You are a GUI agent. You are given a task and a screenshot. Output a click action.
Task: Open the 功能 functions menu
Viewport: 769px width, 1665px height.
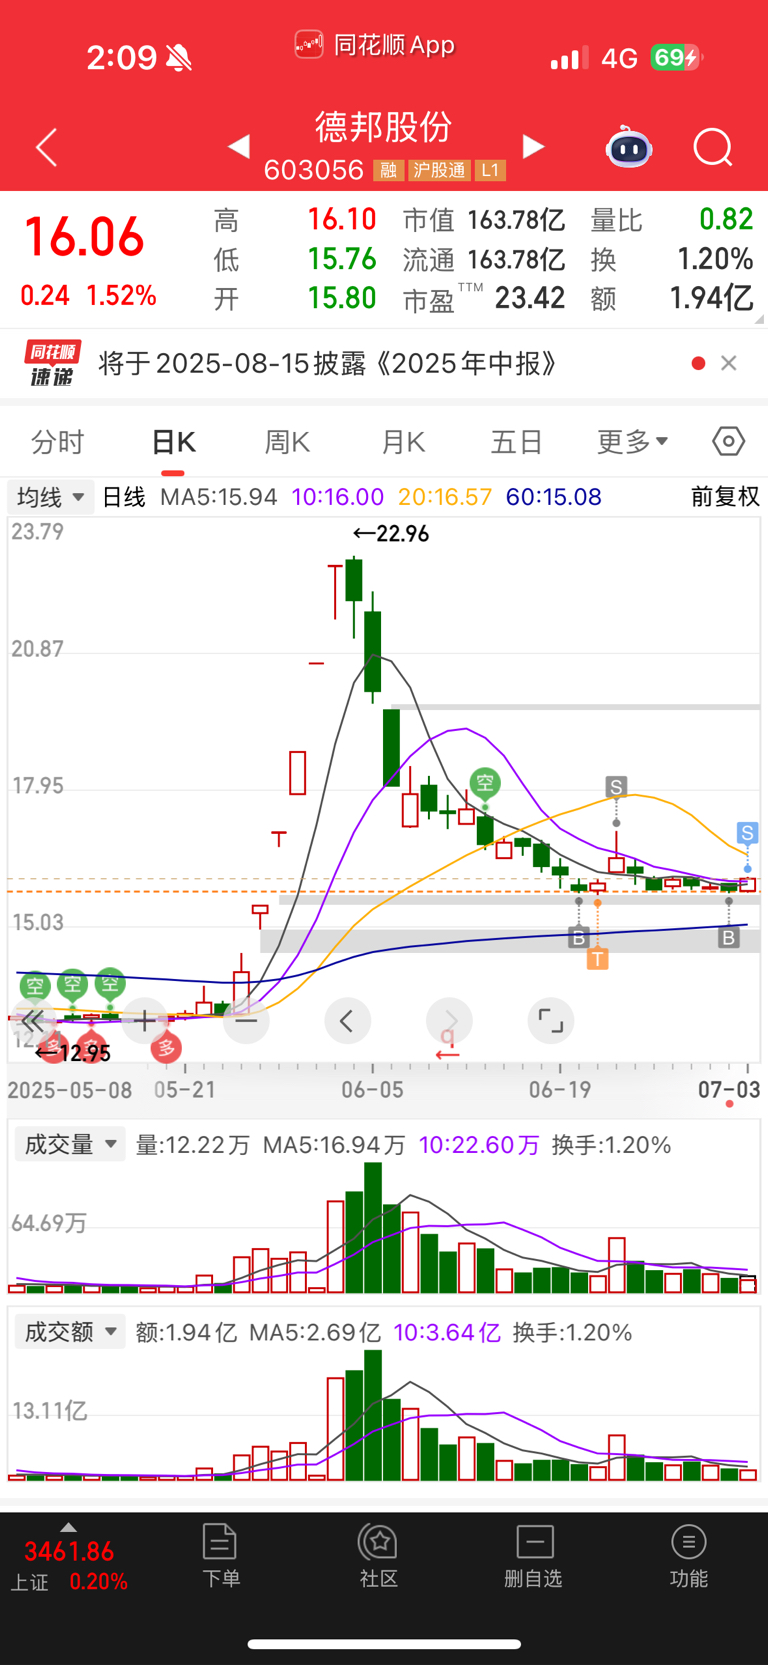tap(689, 1556)
